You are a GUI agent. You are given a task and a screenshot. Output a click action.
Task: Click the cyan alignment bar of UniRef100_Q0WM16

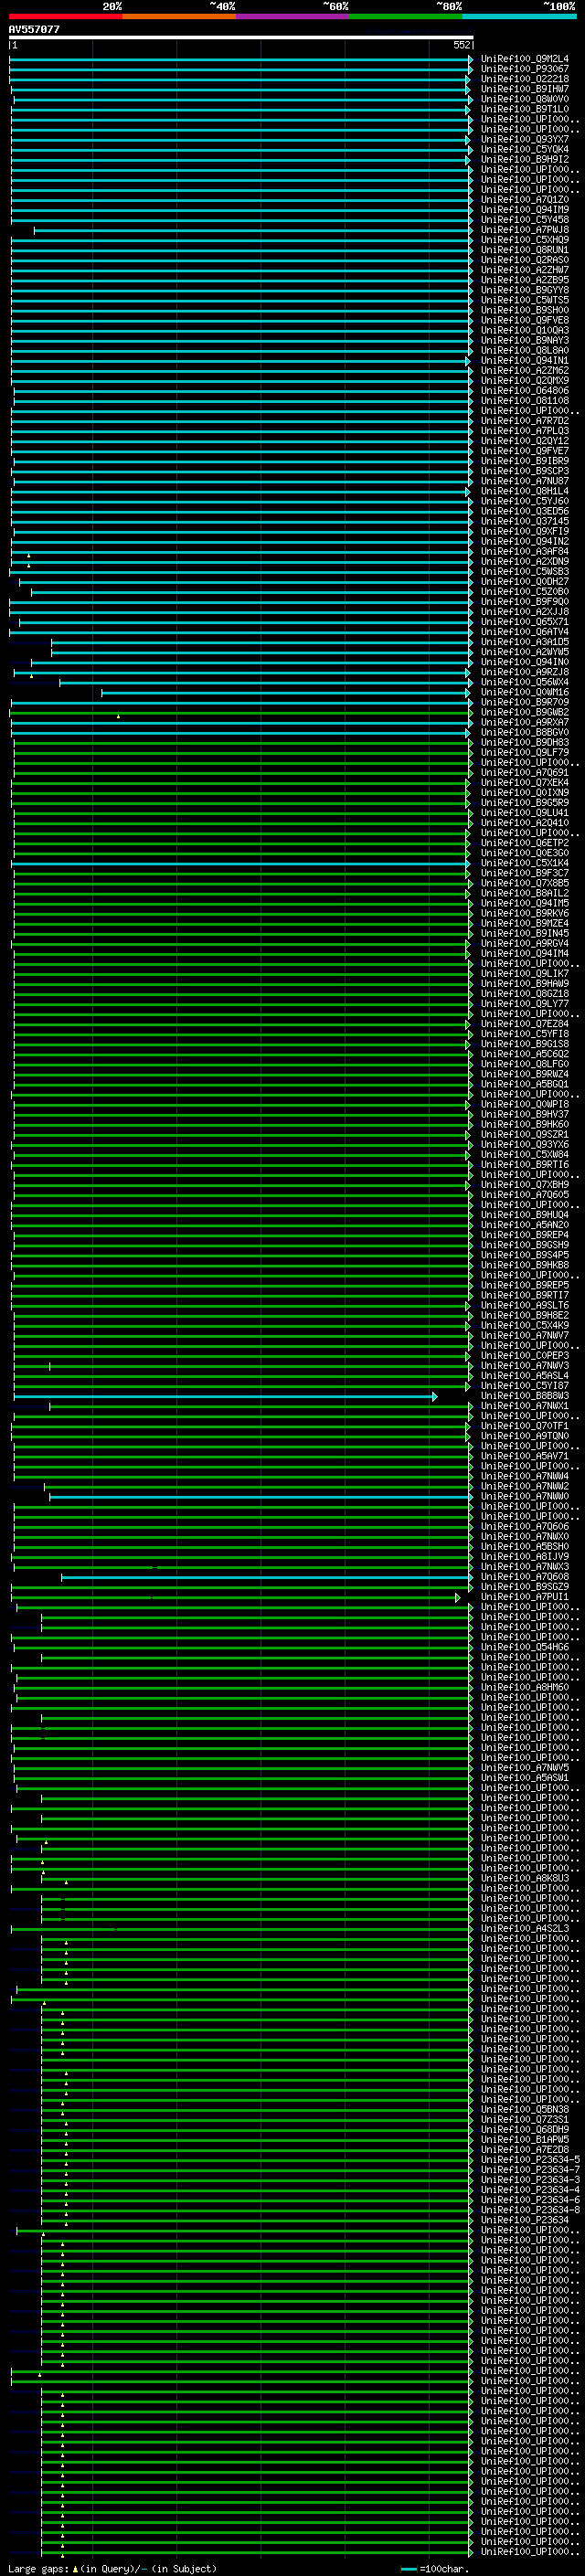(284, 693)
